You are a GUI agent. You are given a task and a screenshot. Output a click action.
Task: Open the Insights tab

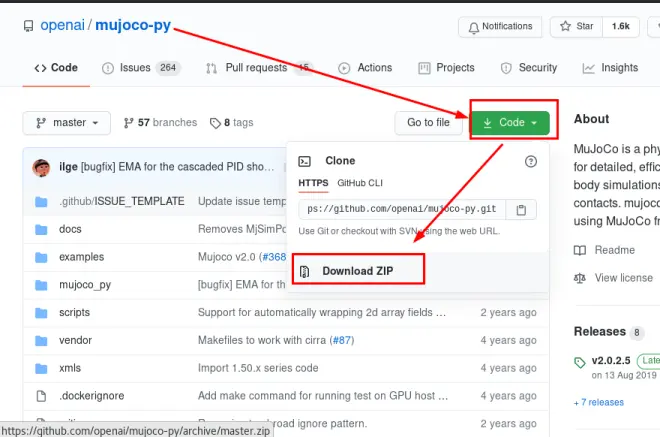coord(610,68)
